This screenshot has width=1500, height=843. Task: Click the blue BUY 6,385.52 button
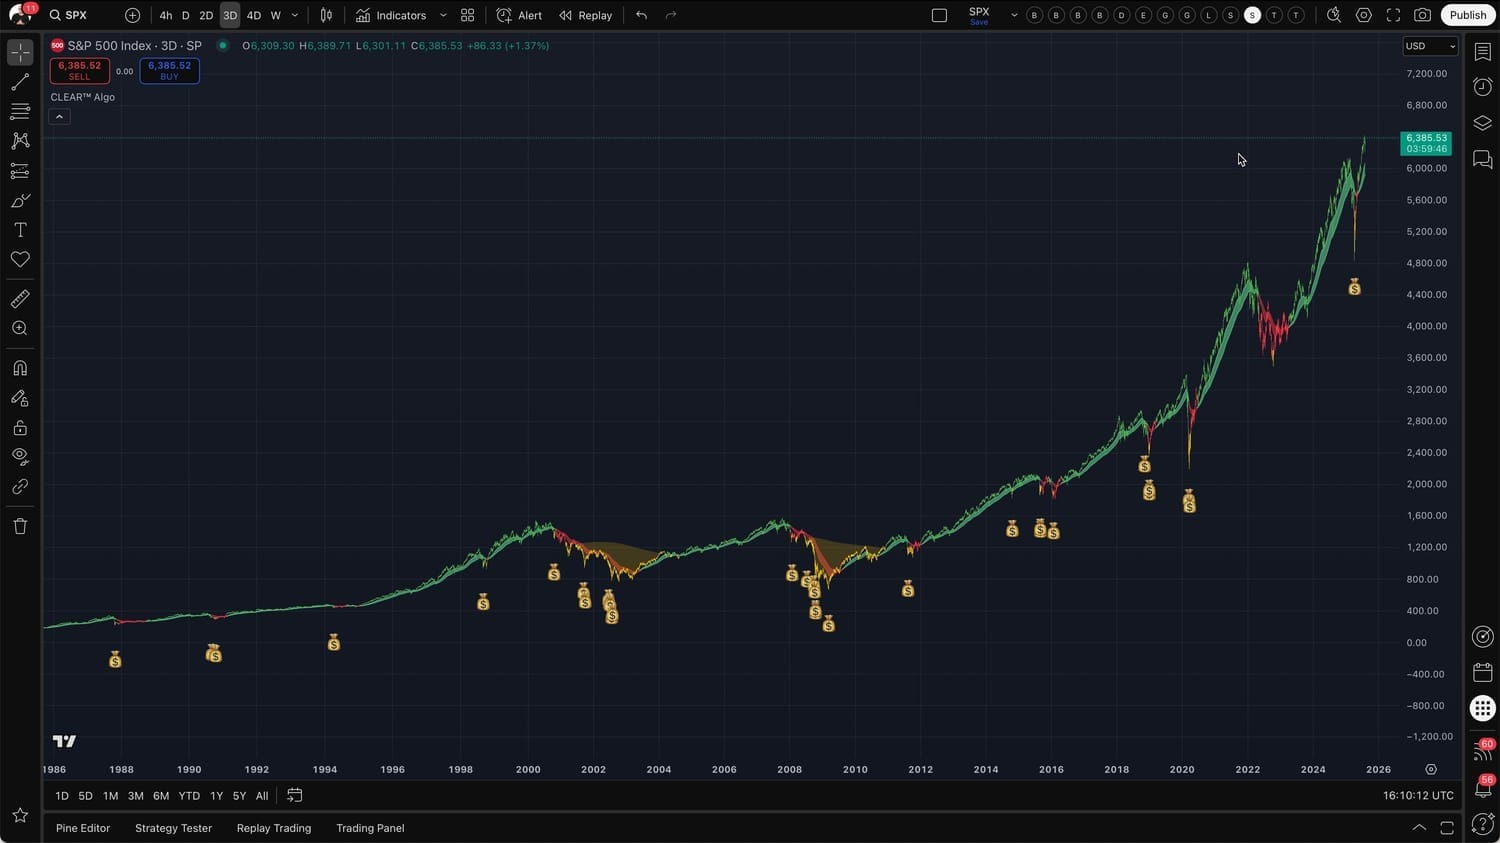[170, 71]
